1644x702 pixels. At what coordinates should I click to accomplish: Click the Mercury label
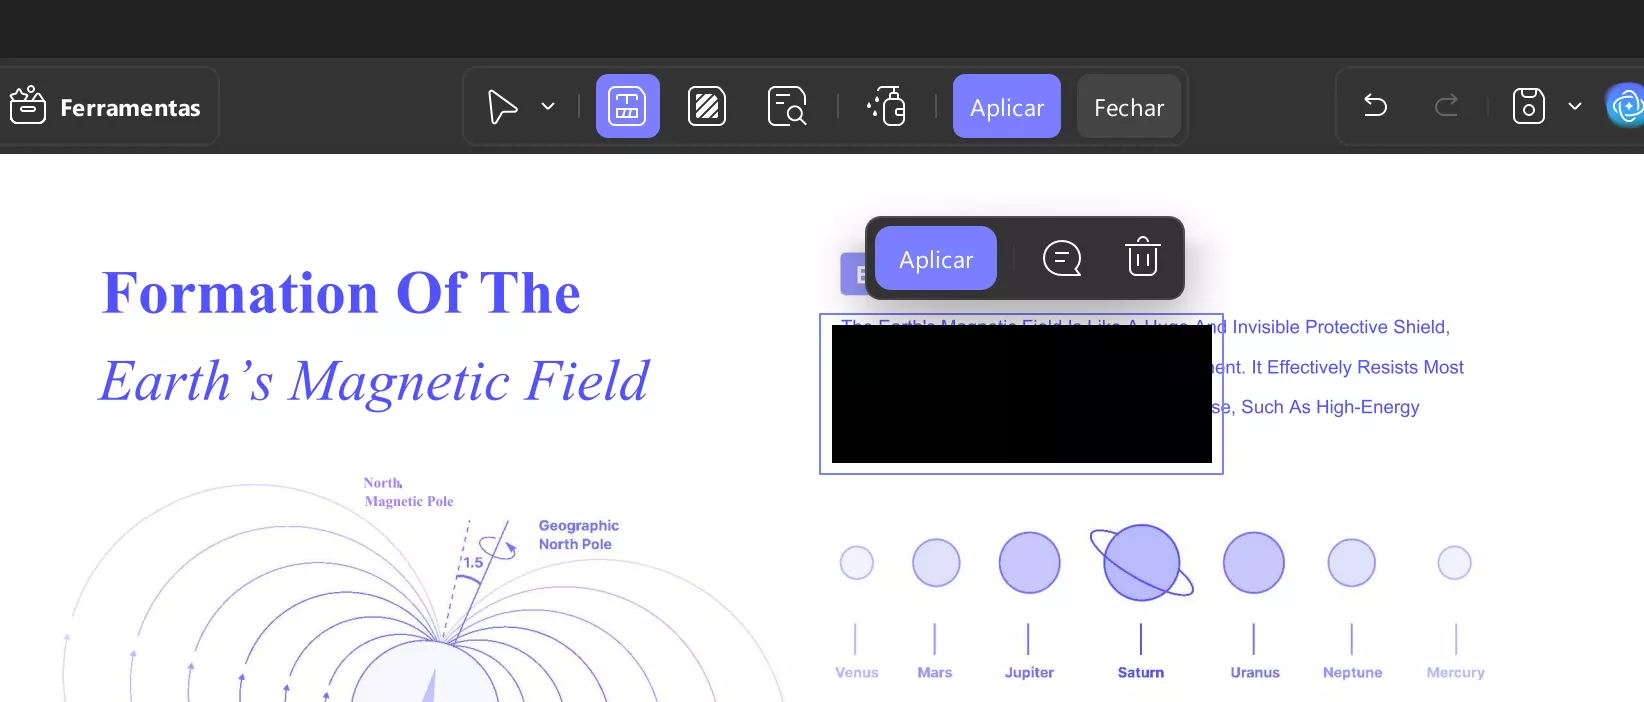click(1455, 672)
